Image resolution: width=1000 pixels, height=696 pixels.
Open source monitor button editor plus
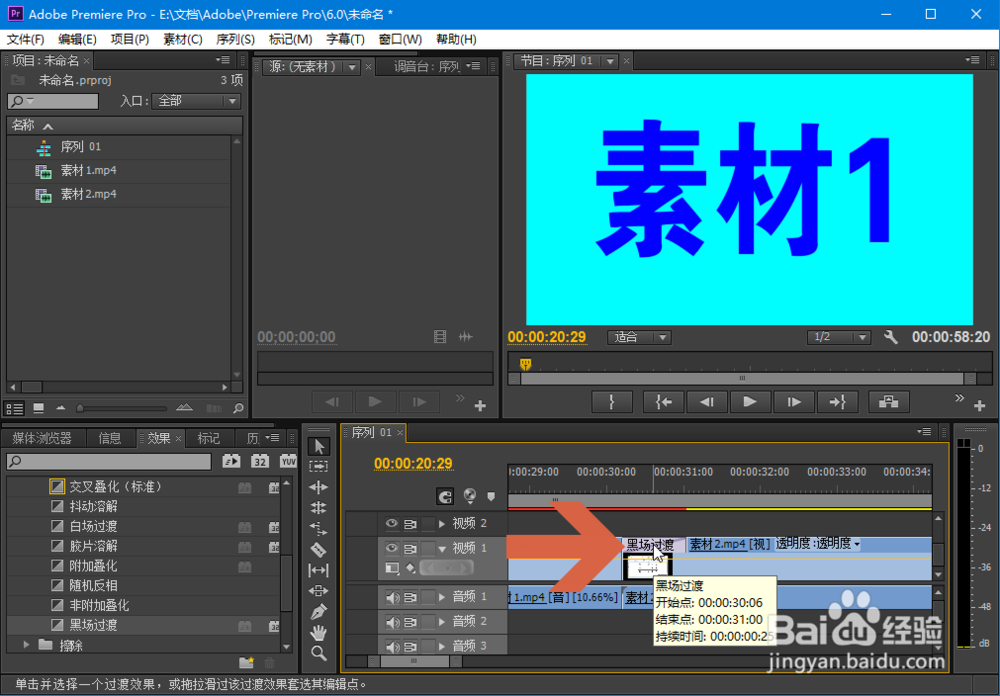pos(480,405)
